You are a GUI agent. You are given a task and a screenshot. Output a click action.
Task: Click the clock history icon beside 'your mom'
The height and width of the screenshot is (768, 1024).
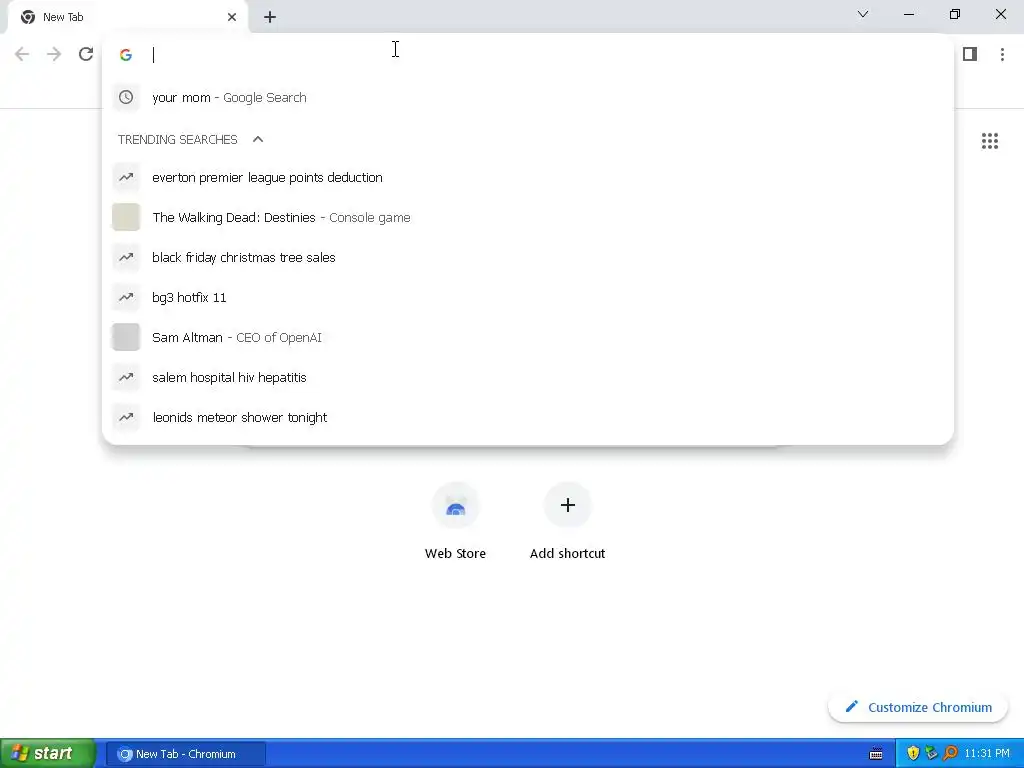click(x=126, y=97)
